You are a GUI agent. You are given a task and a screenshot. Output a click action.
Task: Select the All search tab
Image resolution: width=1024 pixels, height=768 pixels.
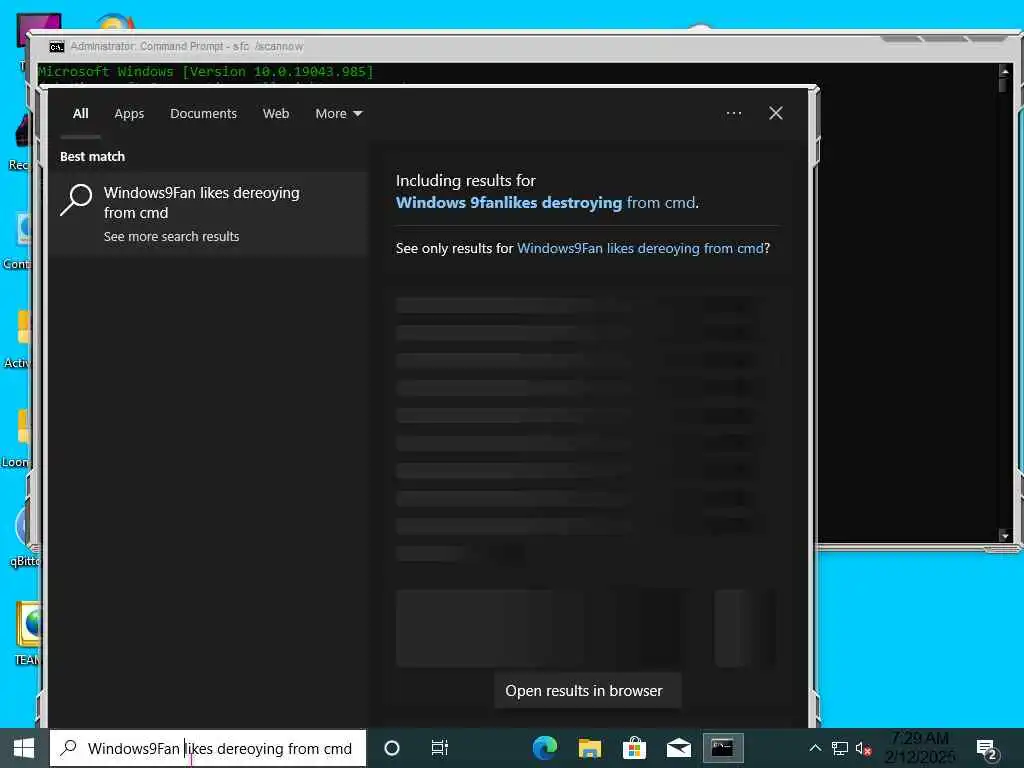click(80, 114)
